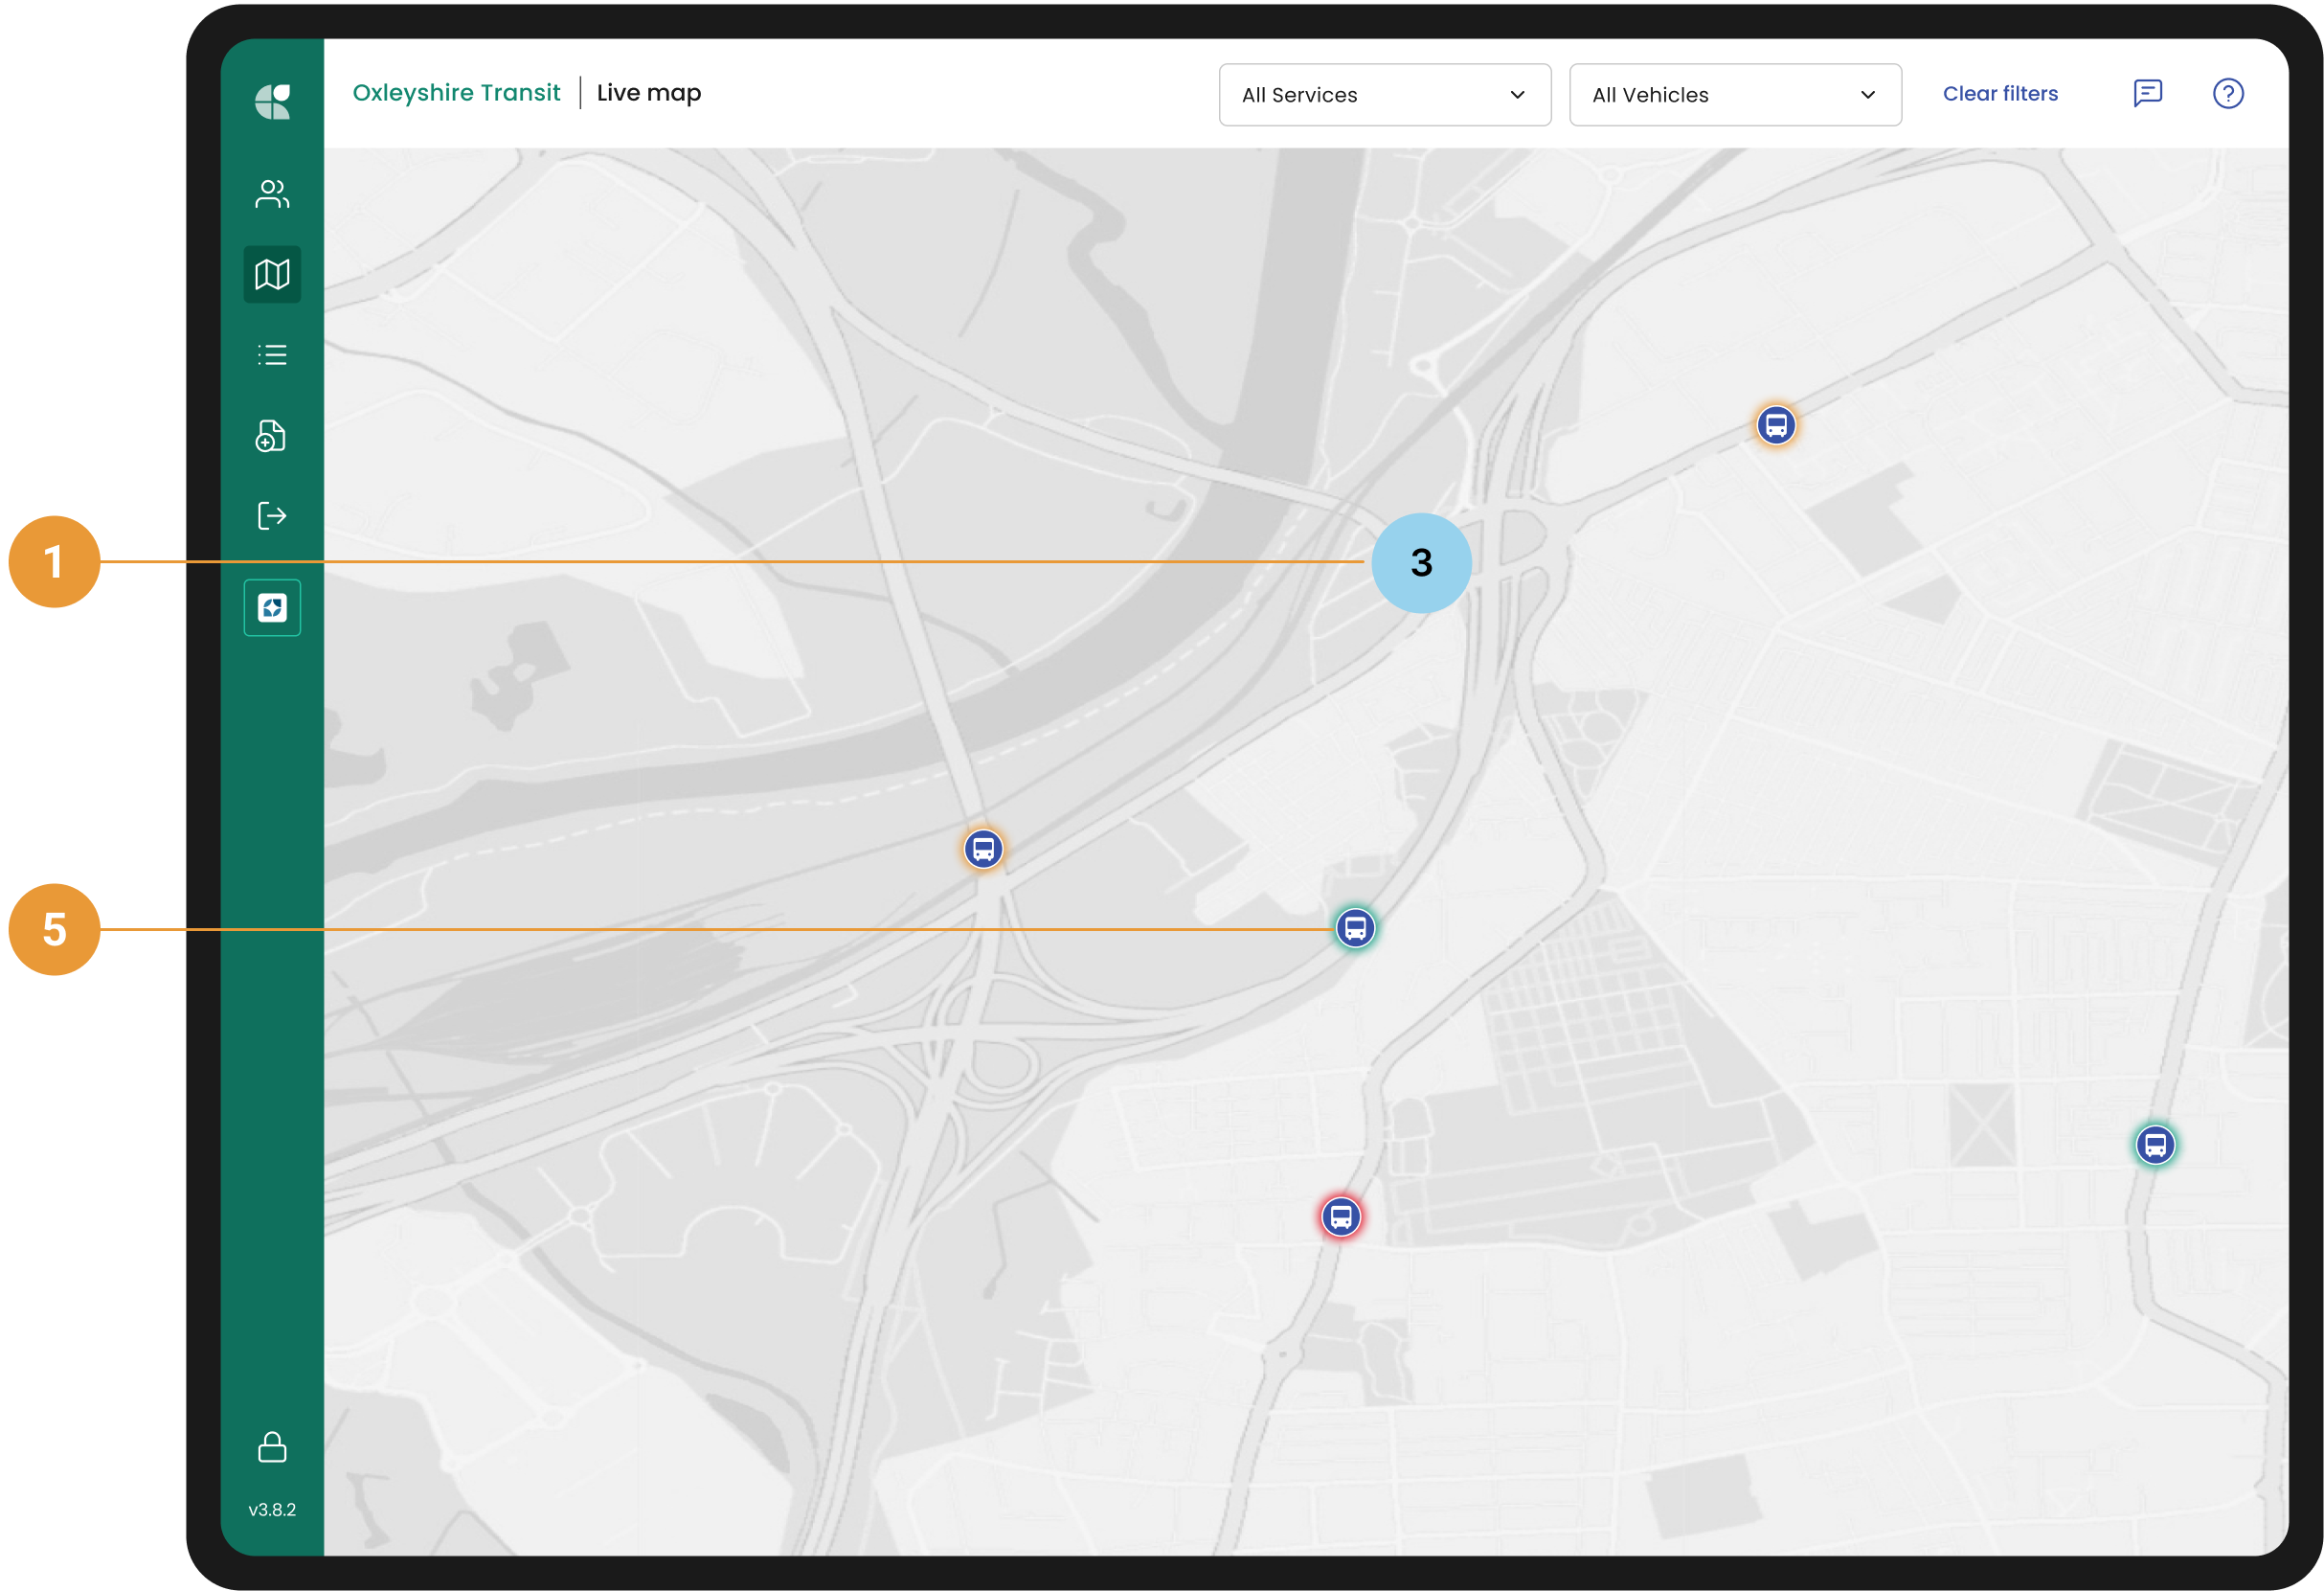This screenshot has height=1591, width=2324.
Task: Click the logout arrow sidebar icon
Action: pyautogui.click(x=272, y=516)
